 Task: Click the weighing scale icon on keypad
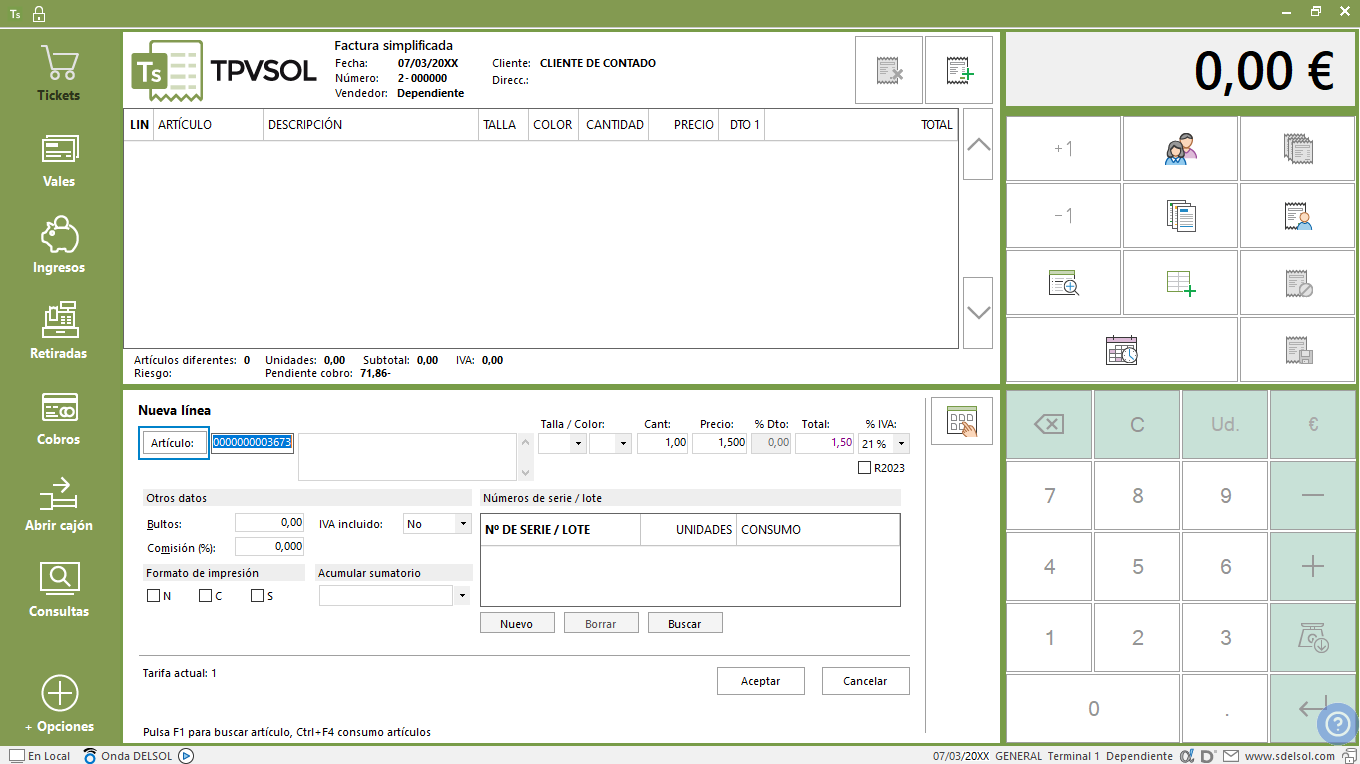tap(1313, 638)
